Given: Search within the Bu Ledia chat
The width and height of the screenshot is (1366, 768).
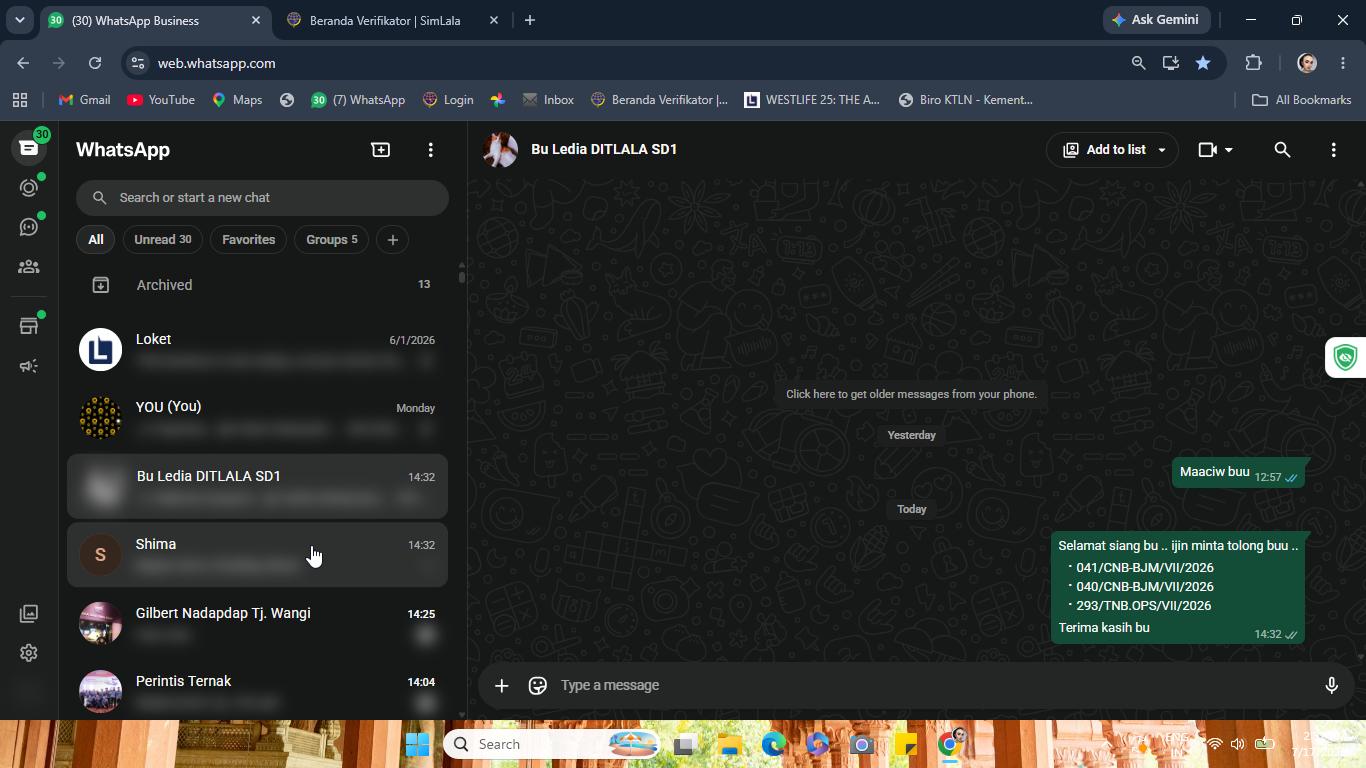Looking at the screenshot, I should point(1282,149).
